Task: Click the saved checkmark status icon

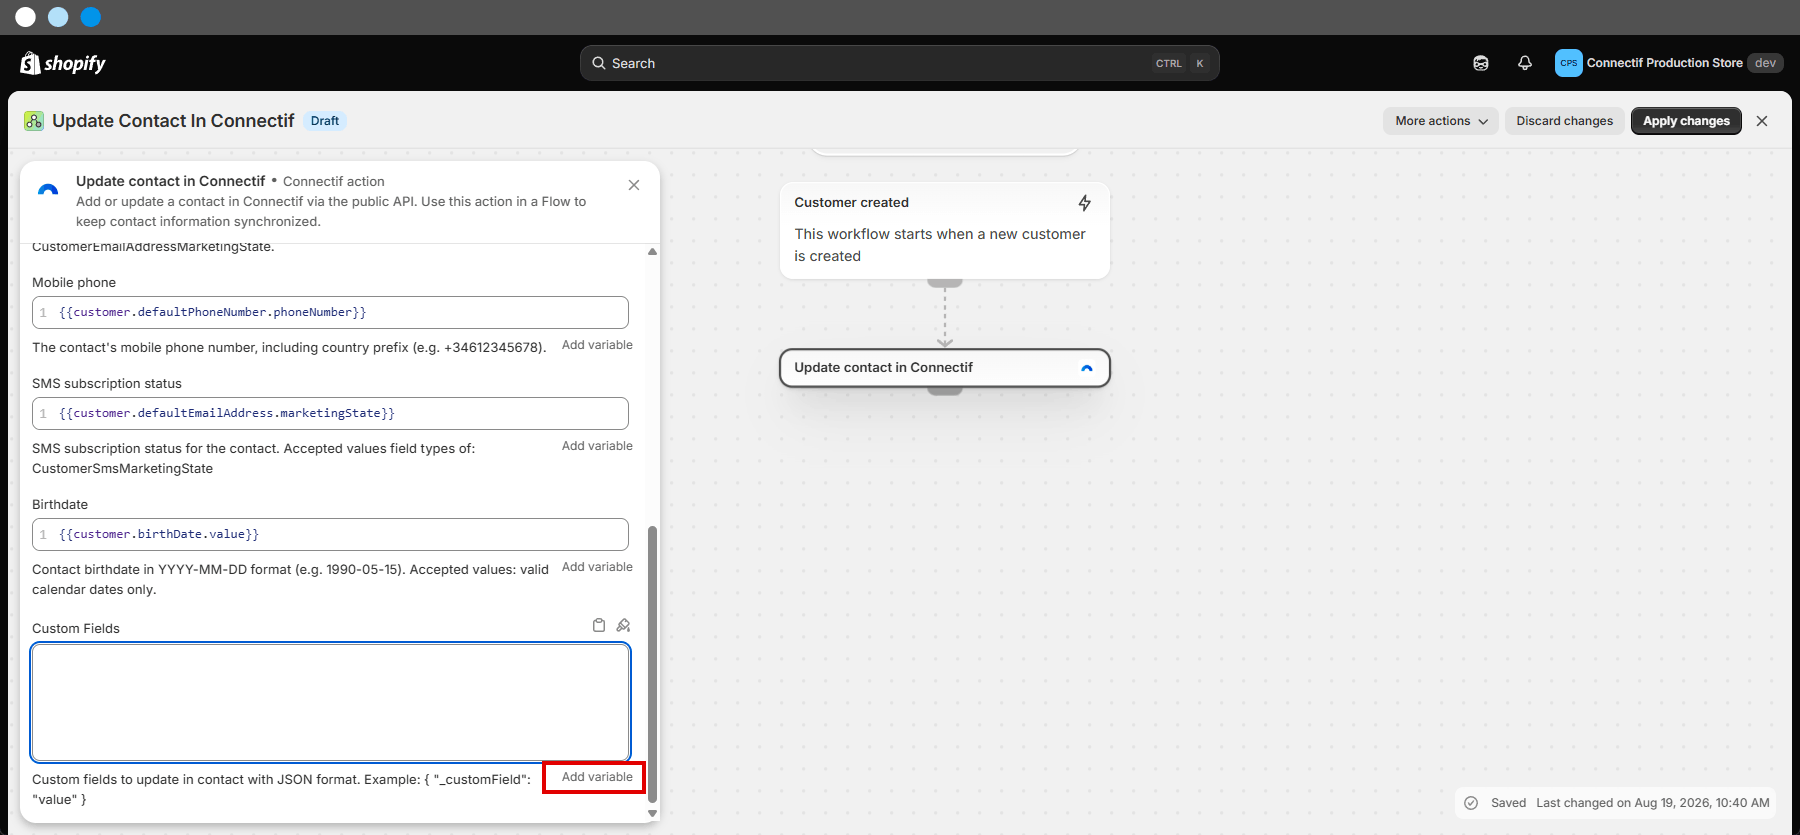Action: 1471,803
